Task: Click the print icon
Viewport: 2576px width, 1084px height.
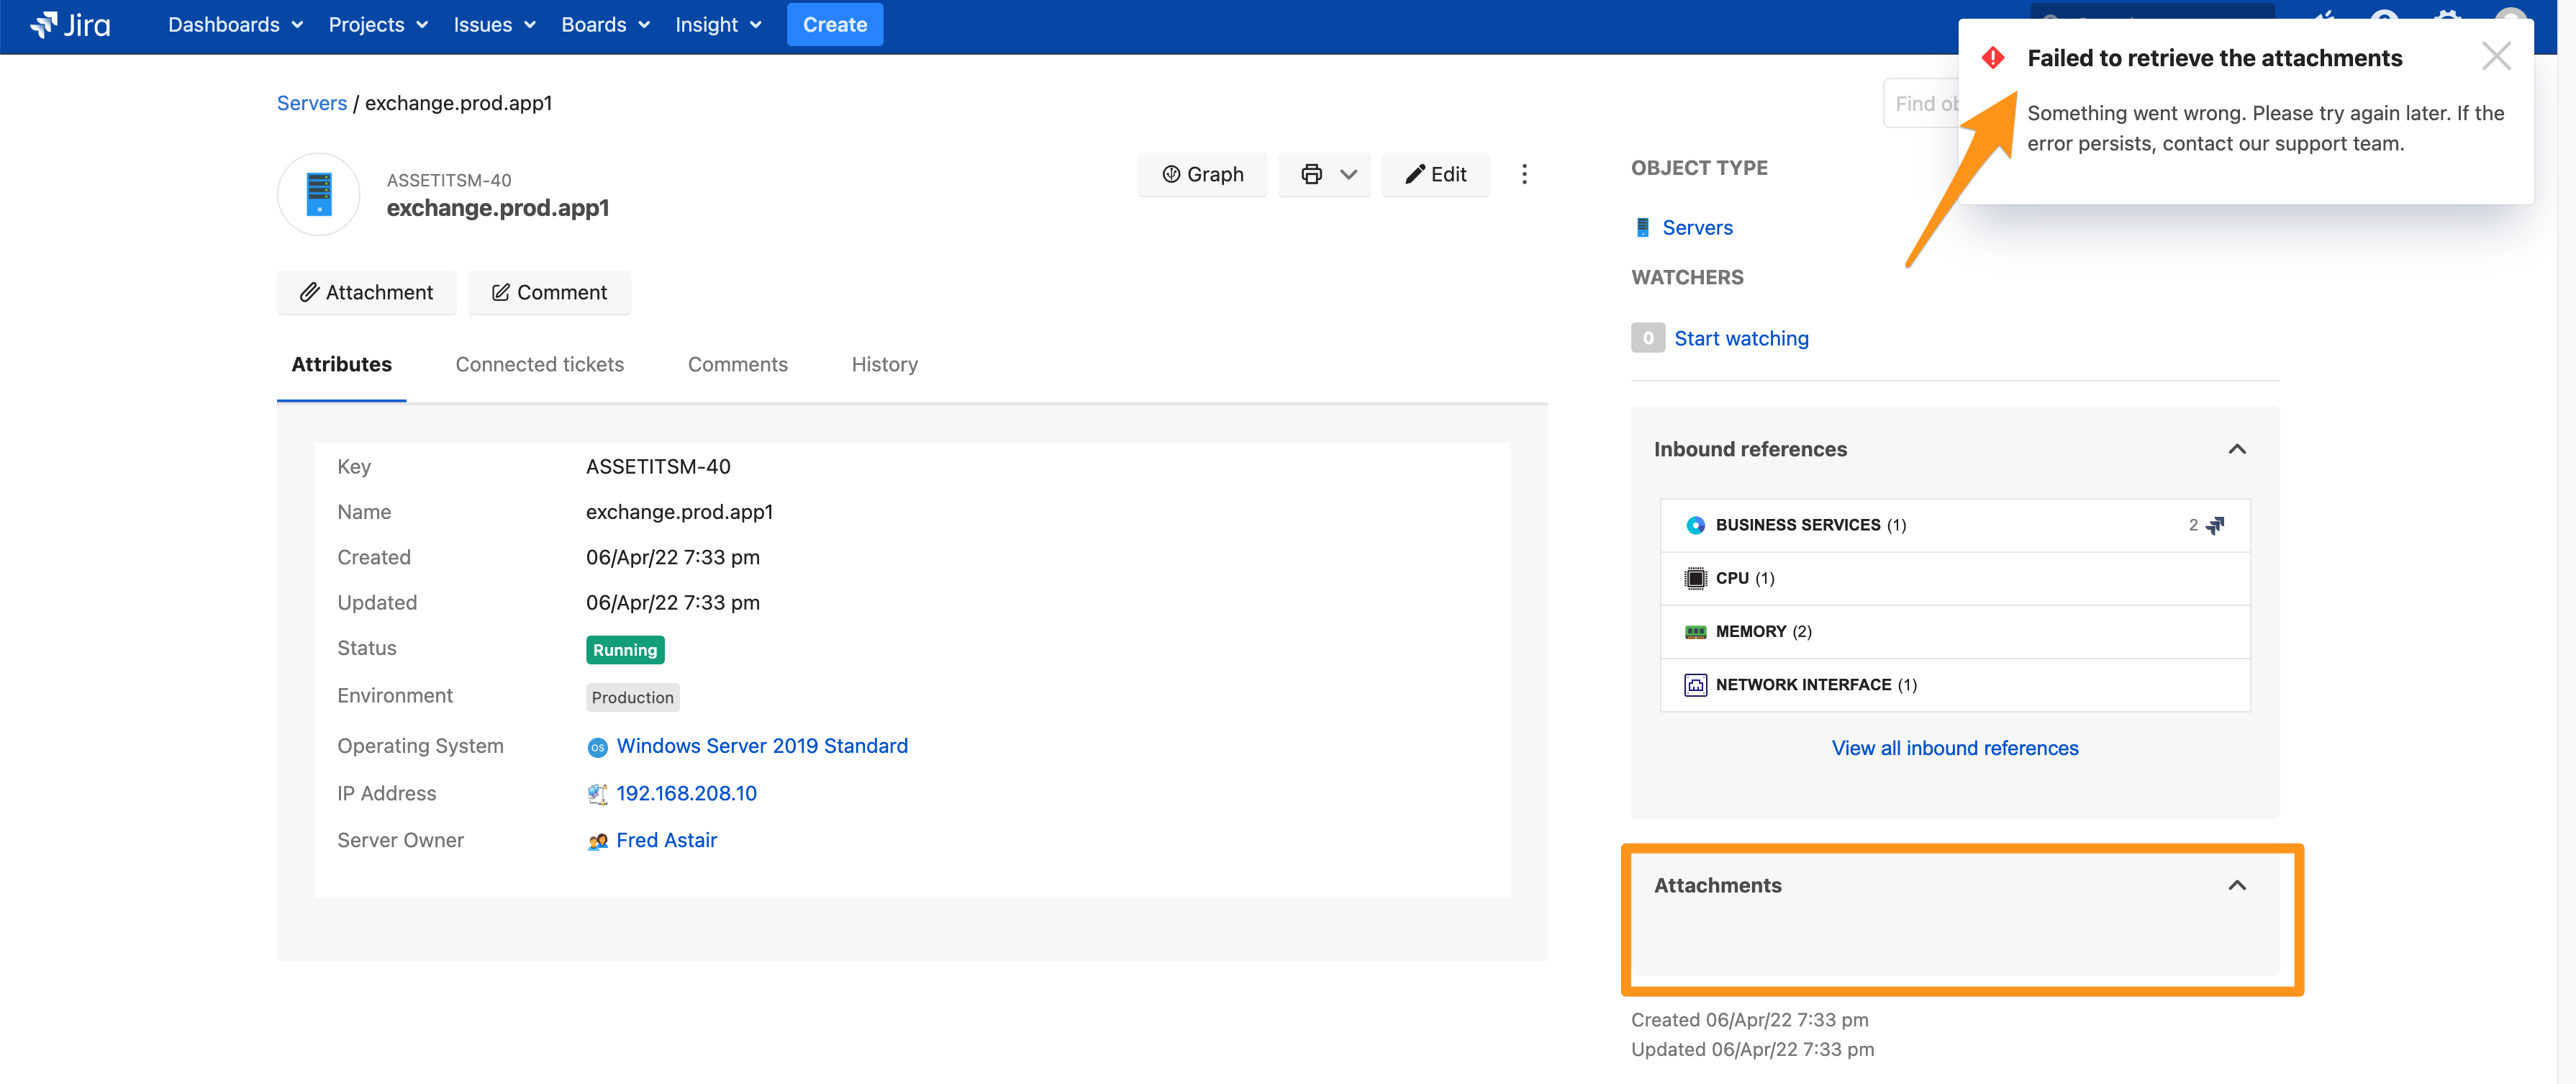Action: tap(1310, 174)
